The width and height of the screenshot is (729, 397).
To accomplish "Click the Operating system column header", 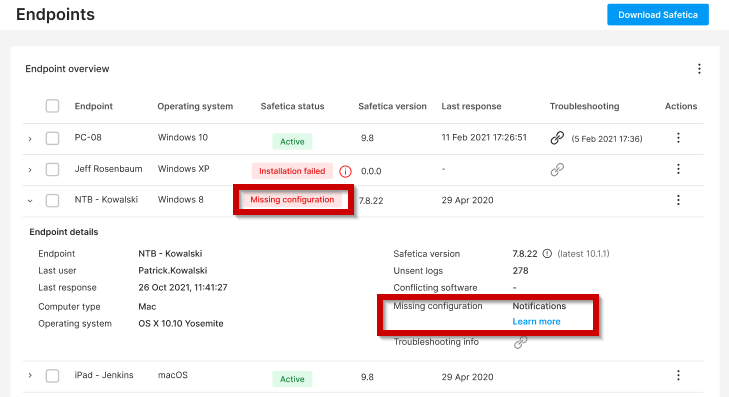I will click(x=195, y=106).
